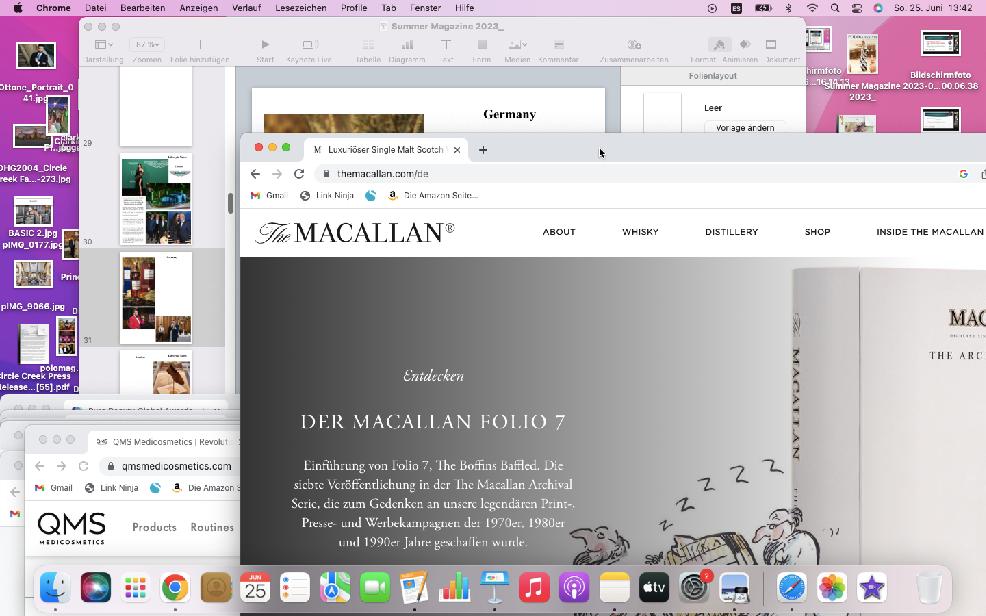This screenshot has width=986, height=616.
Task: Close the Luxuriöser Single Malt Scotch tab
Action: click(457, 150)
